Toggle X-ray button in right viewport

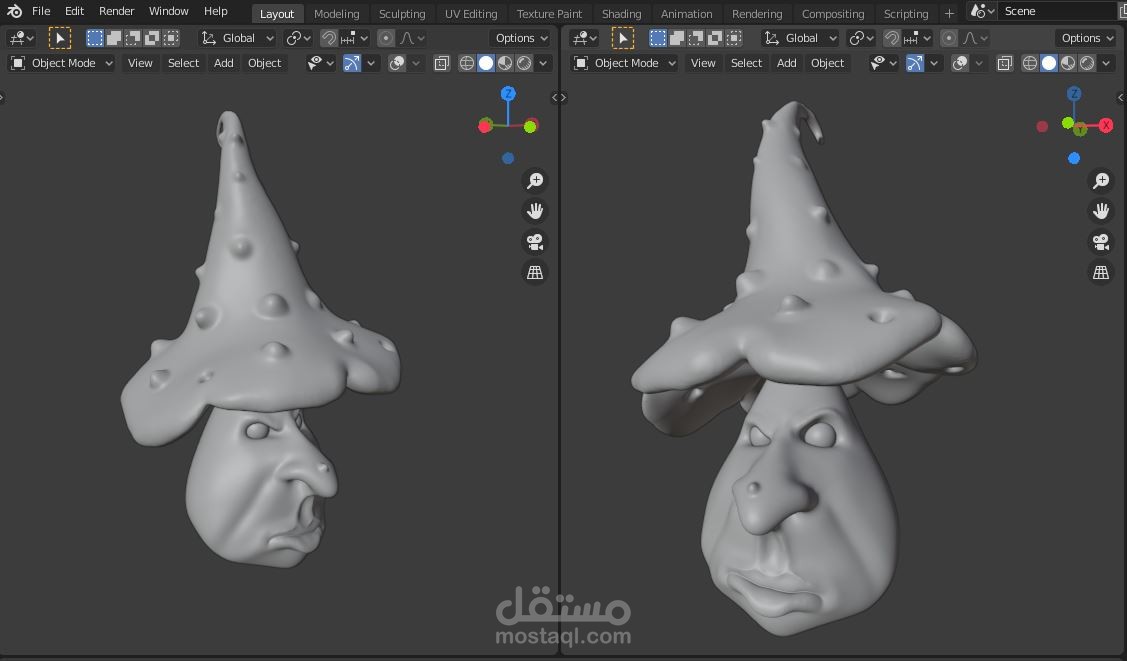(1005, 63)
